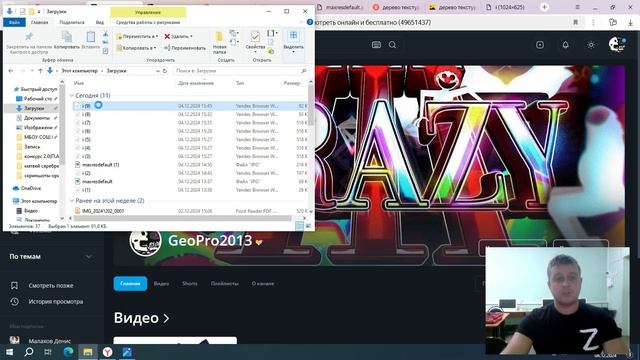Sort by the Имя column header
This screenshot has width=640, height=360.
[x=79, y=83]
